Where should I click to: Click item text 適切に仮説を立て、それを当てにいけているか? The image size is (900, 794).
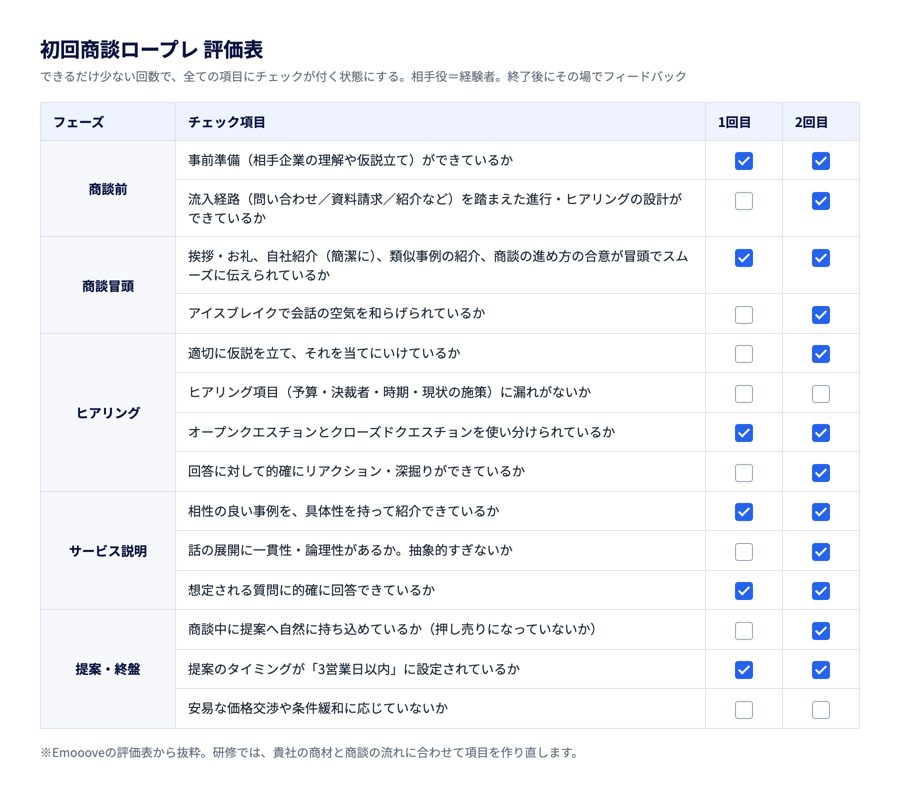click(324, 353)
